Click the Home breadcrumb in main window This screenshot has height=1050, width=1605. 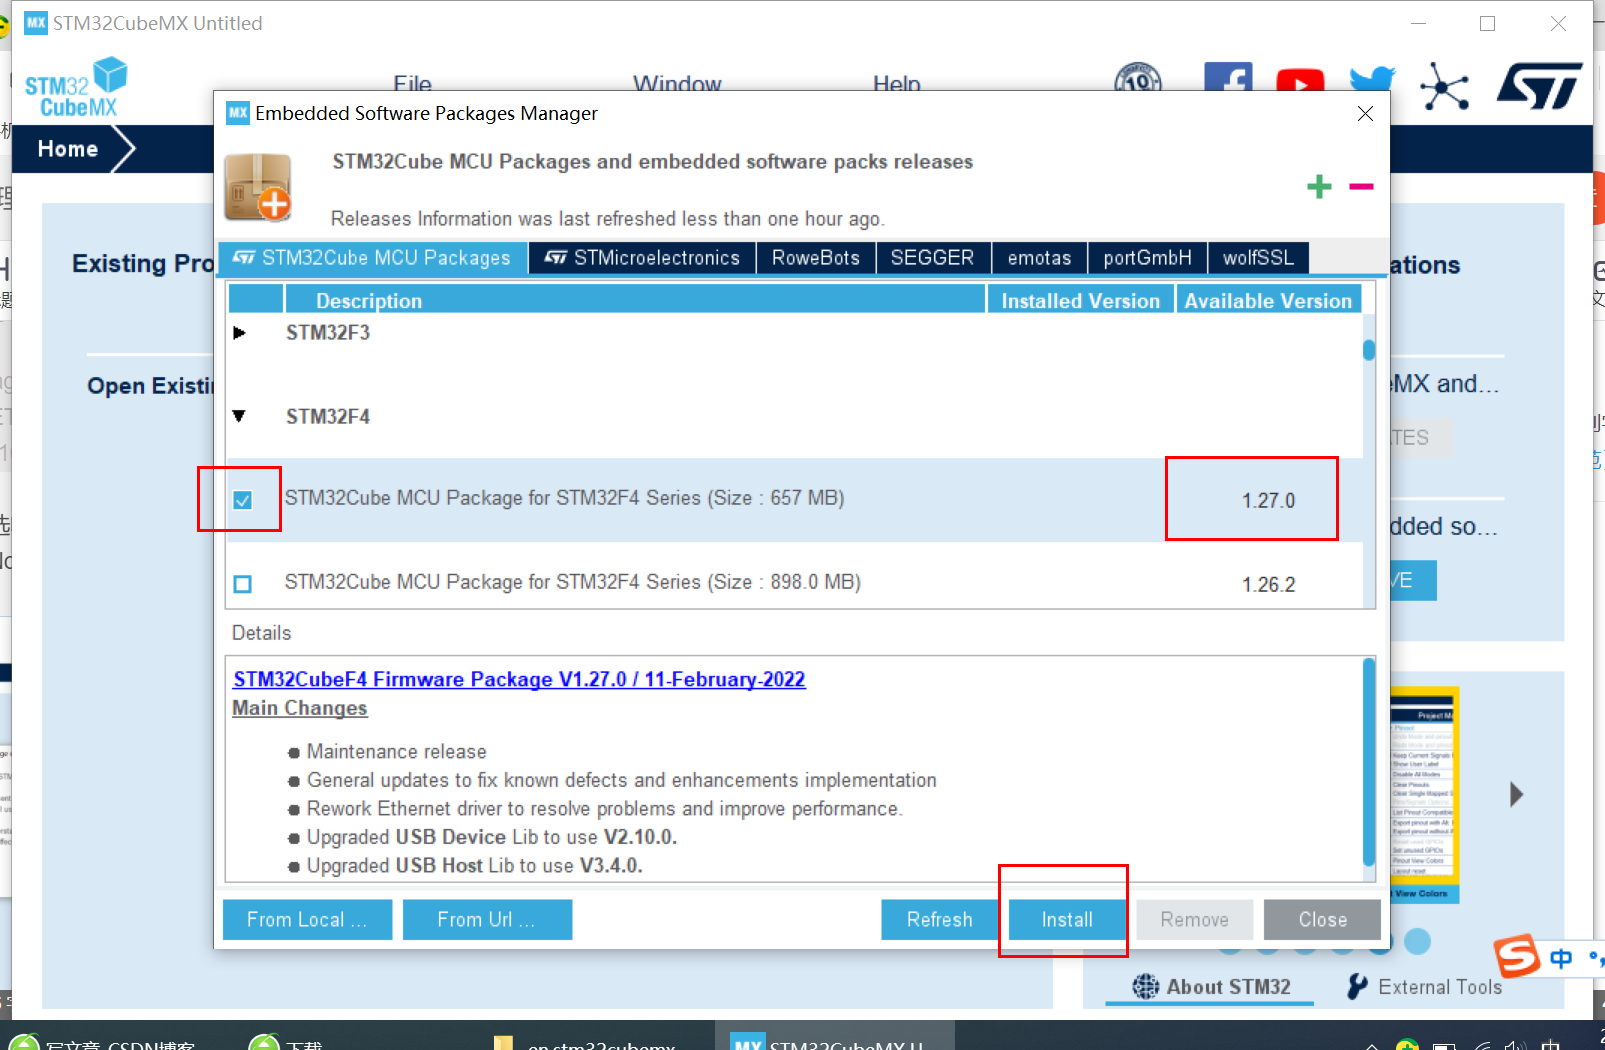click(68, 149)
